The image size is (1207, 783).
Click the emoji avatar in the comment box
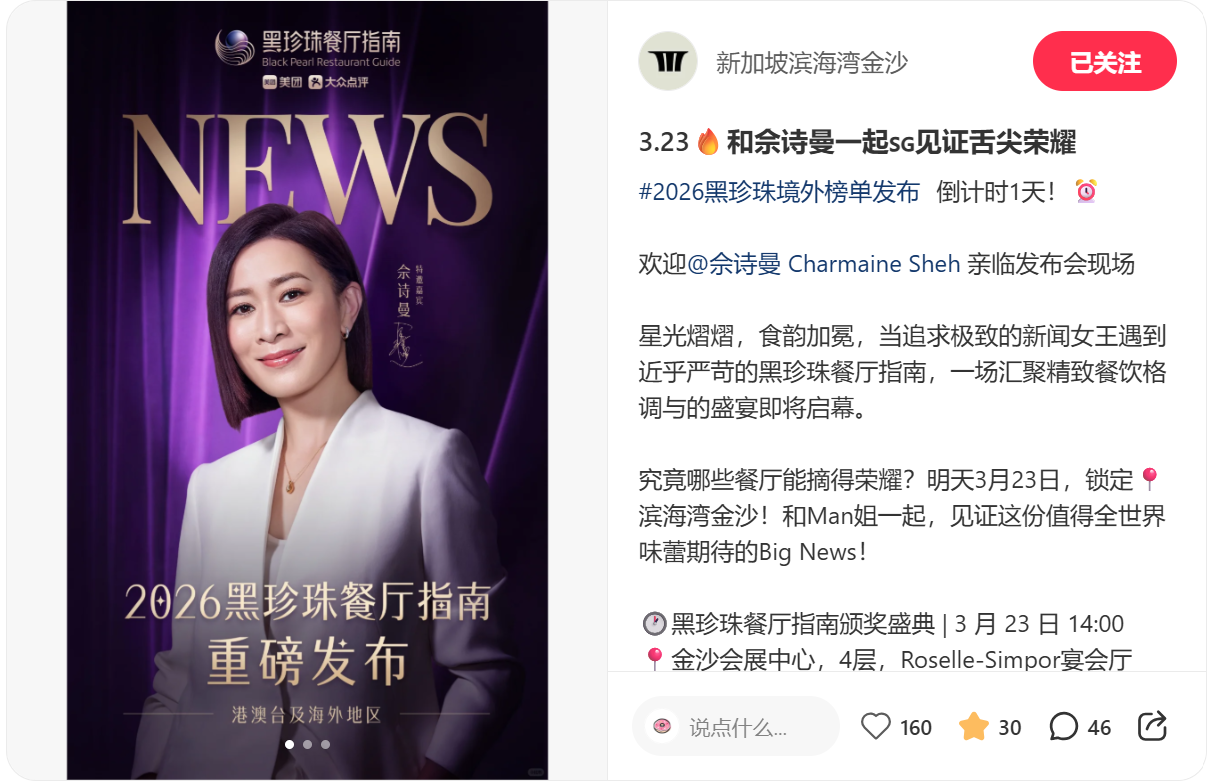661,726
